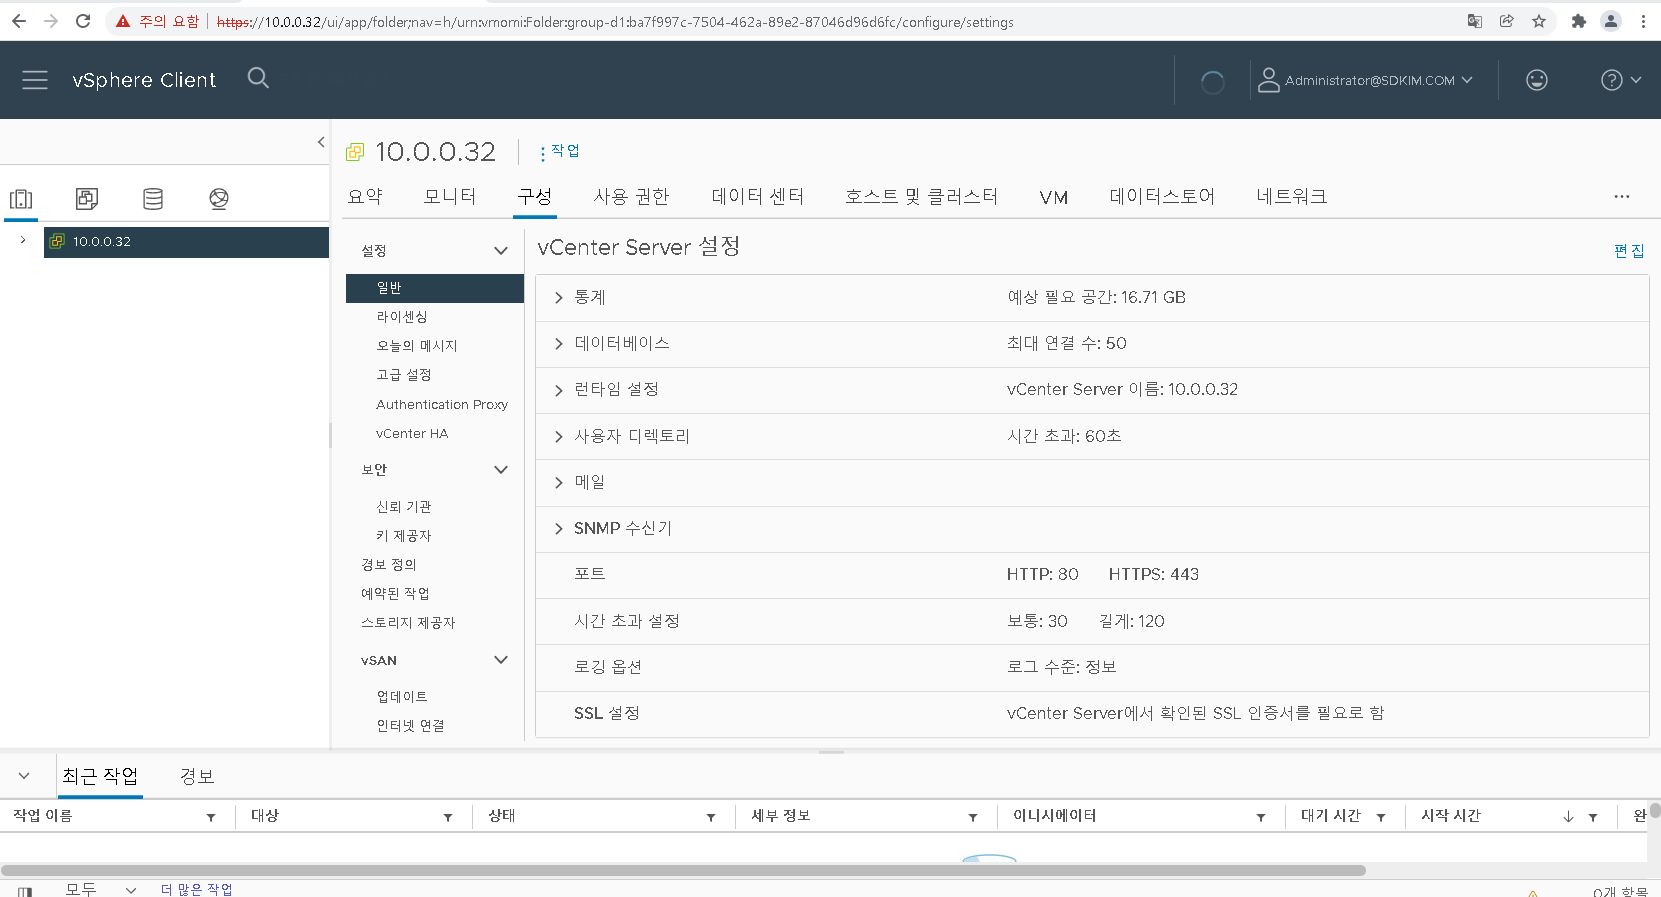Collapse the vSAN section
Screen dimensions: 1661x897
tap(501, 660)
